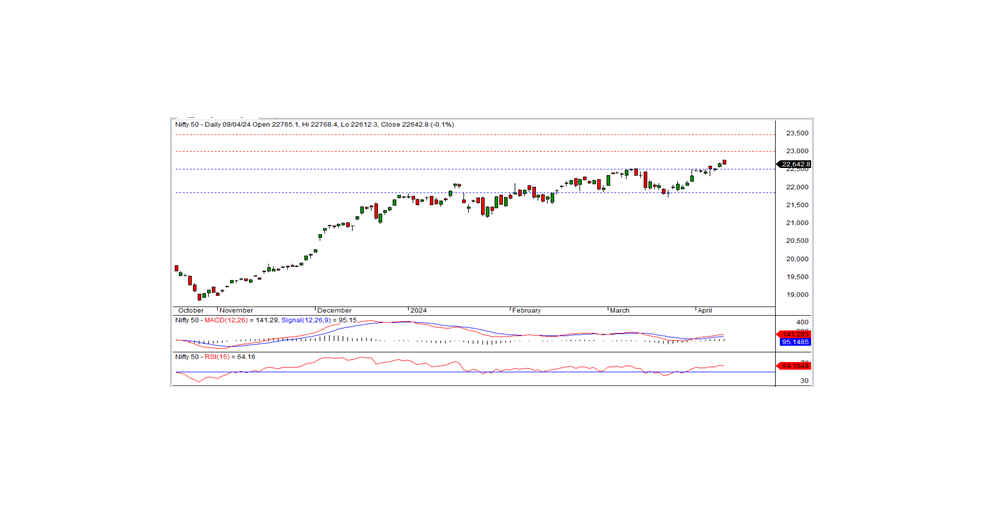Viewport: 999px width, 513px height.
Task: Click the 19,000 price axis label
Action: [797, 295]
